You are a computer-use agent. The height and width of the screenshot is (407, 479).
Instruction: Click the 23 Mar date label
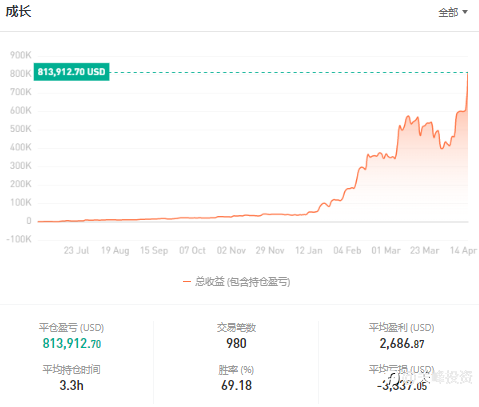(x=425, y=251)
